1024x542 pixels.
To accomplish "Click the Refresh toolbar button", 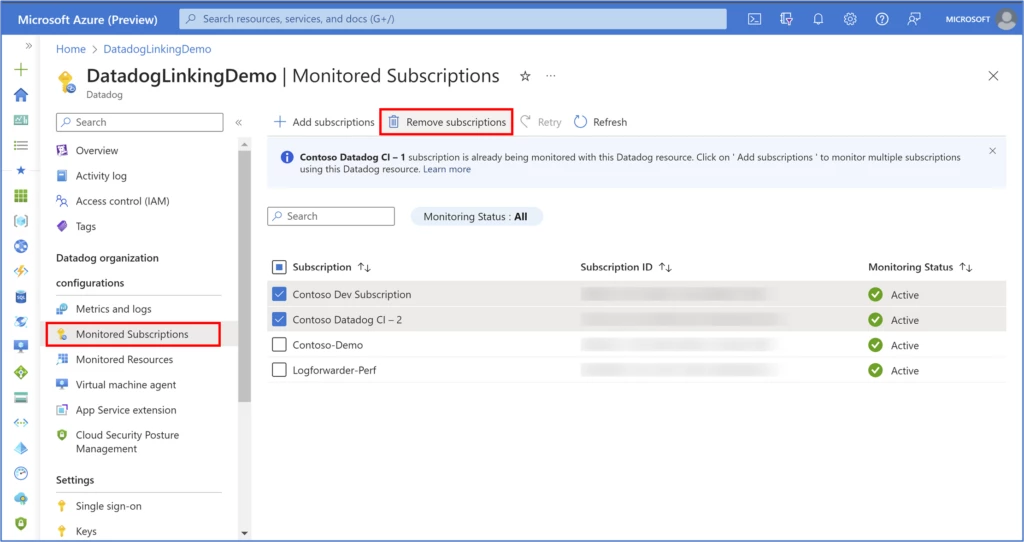I will pyautogui.click(x=600, y=122).
